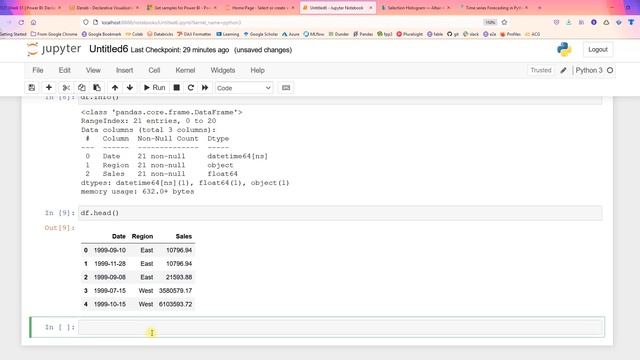Cut selected cells with scissors icon
This screenshot has height=360, width=640.
[66, 88]
